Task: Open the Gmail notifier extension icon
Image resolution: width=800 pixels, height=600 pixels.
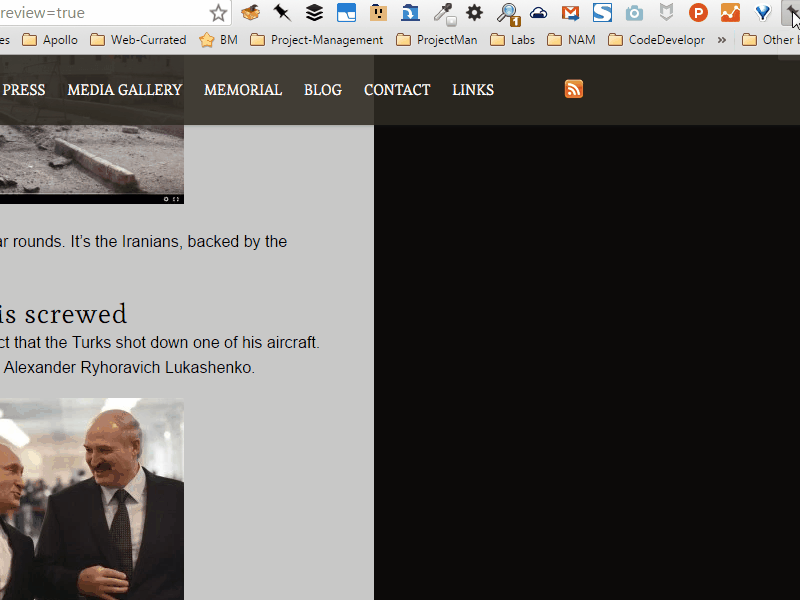Action: (570, 13)
